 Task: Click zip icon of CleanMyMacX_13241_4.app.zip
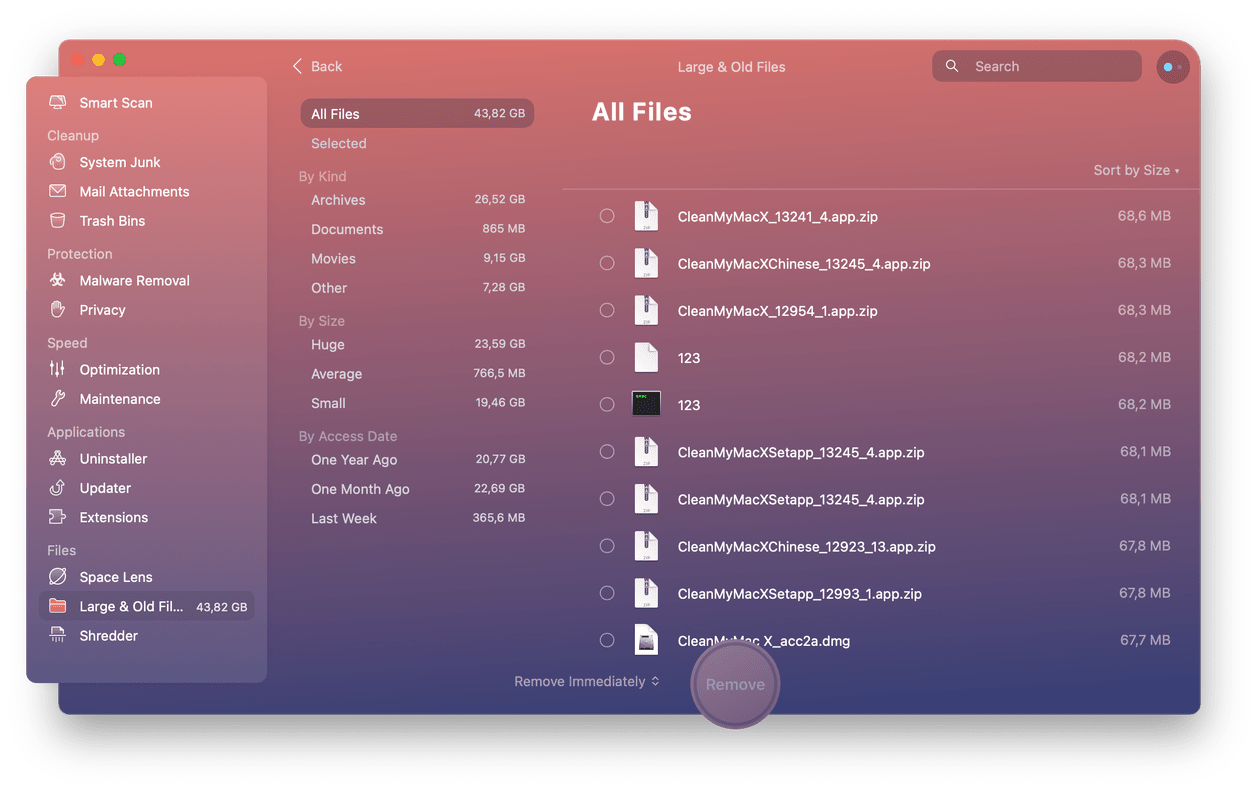click(646, 216)
